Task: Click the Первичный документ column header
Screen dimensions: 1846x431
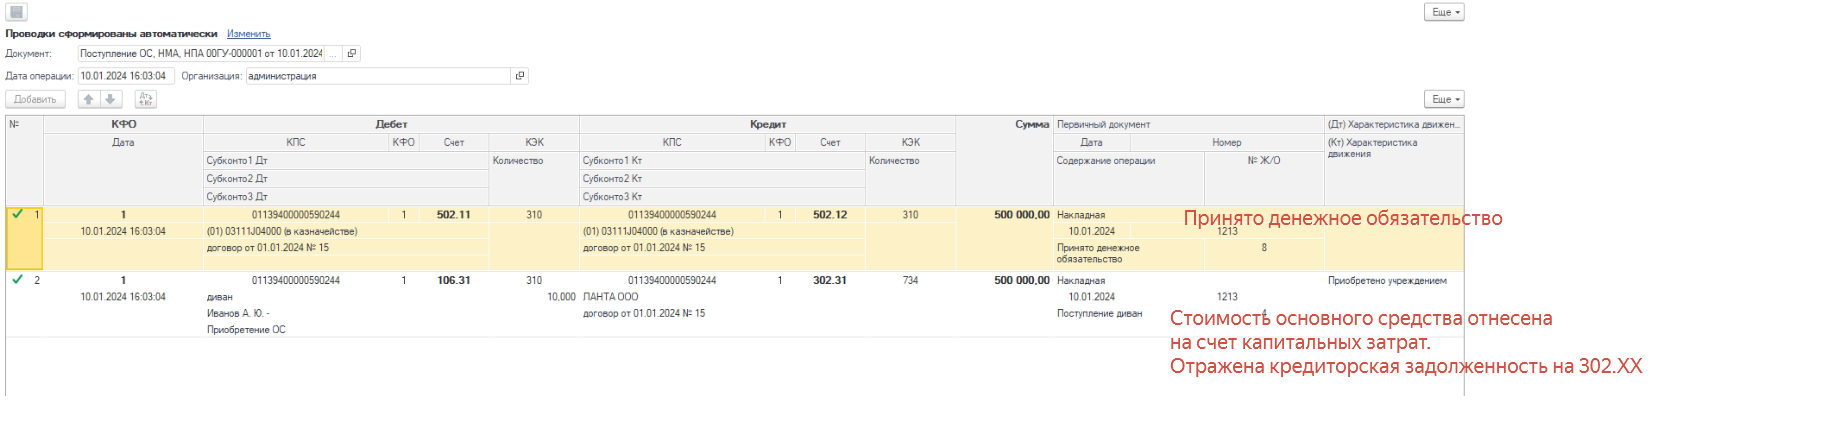Action: 1189,124
